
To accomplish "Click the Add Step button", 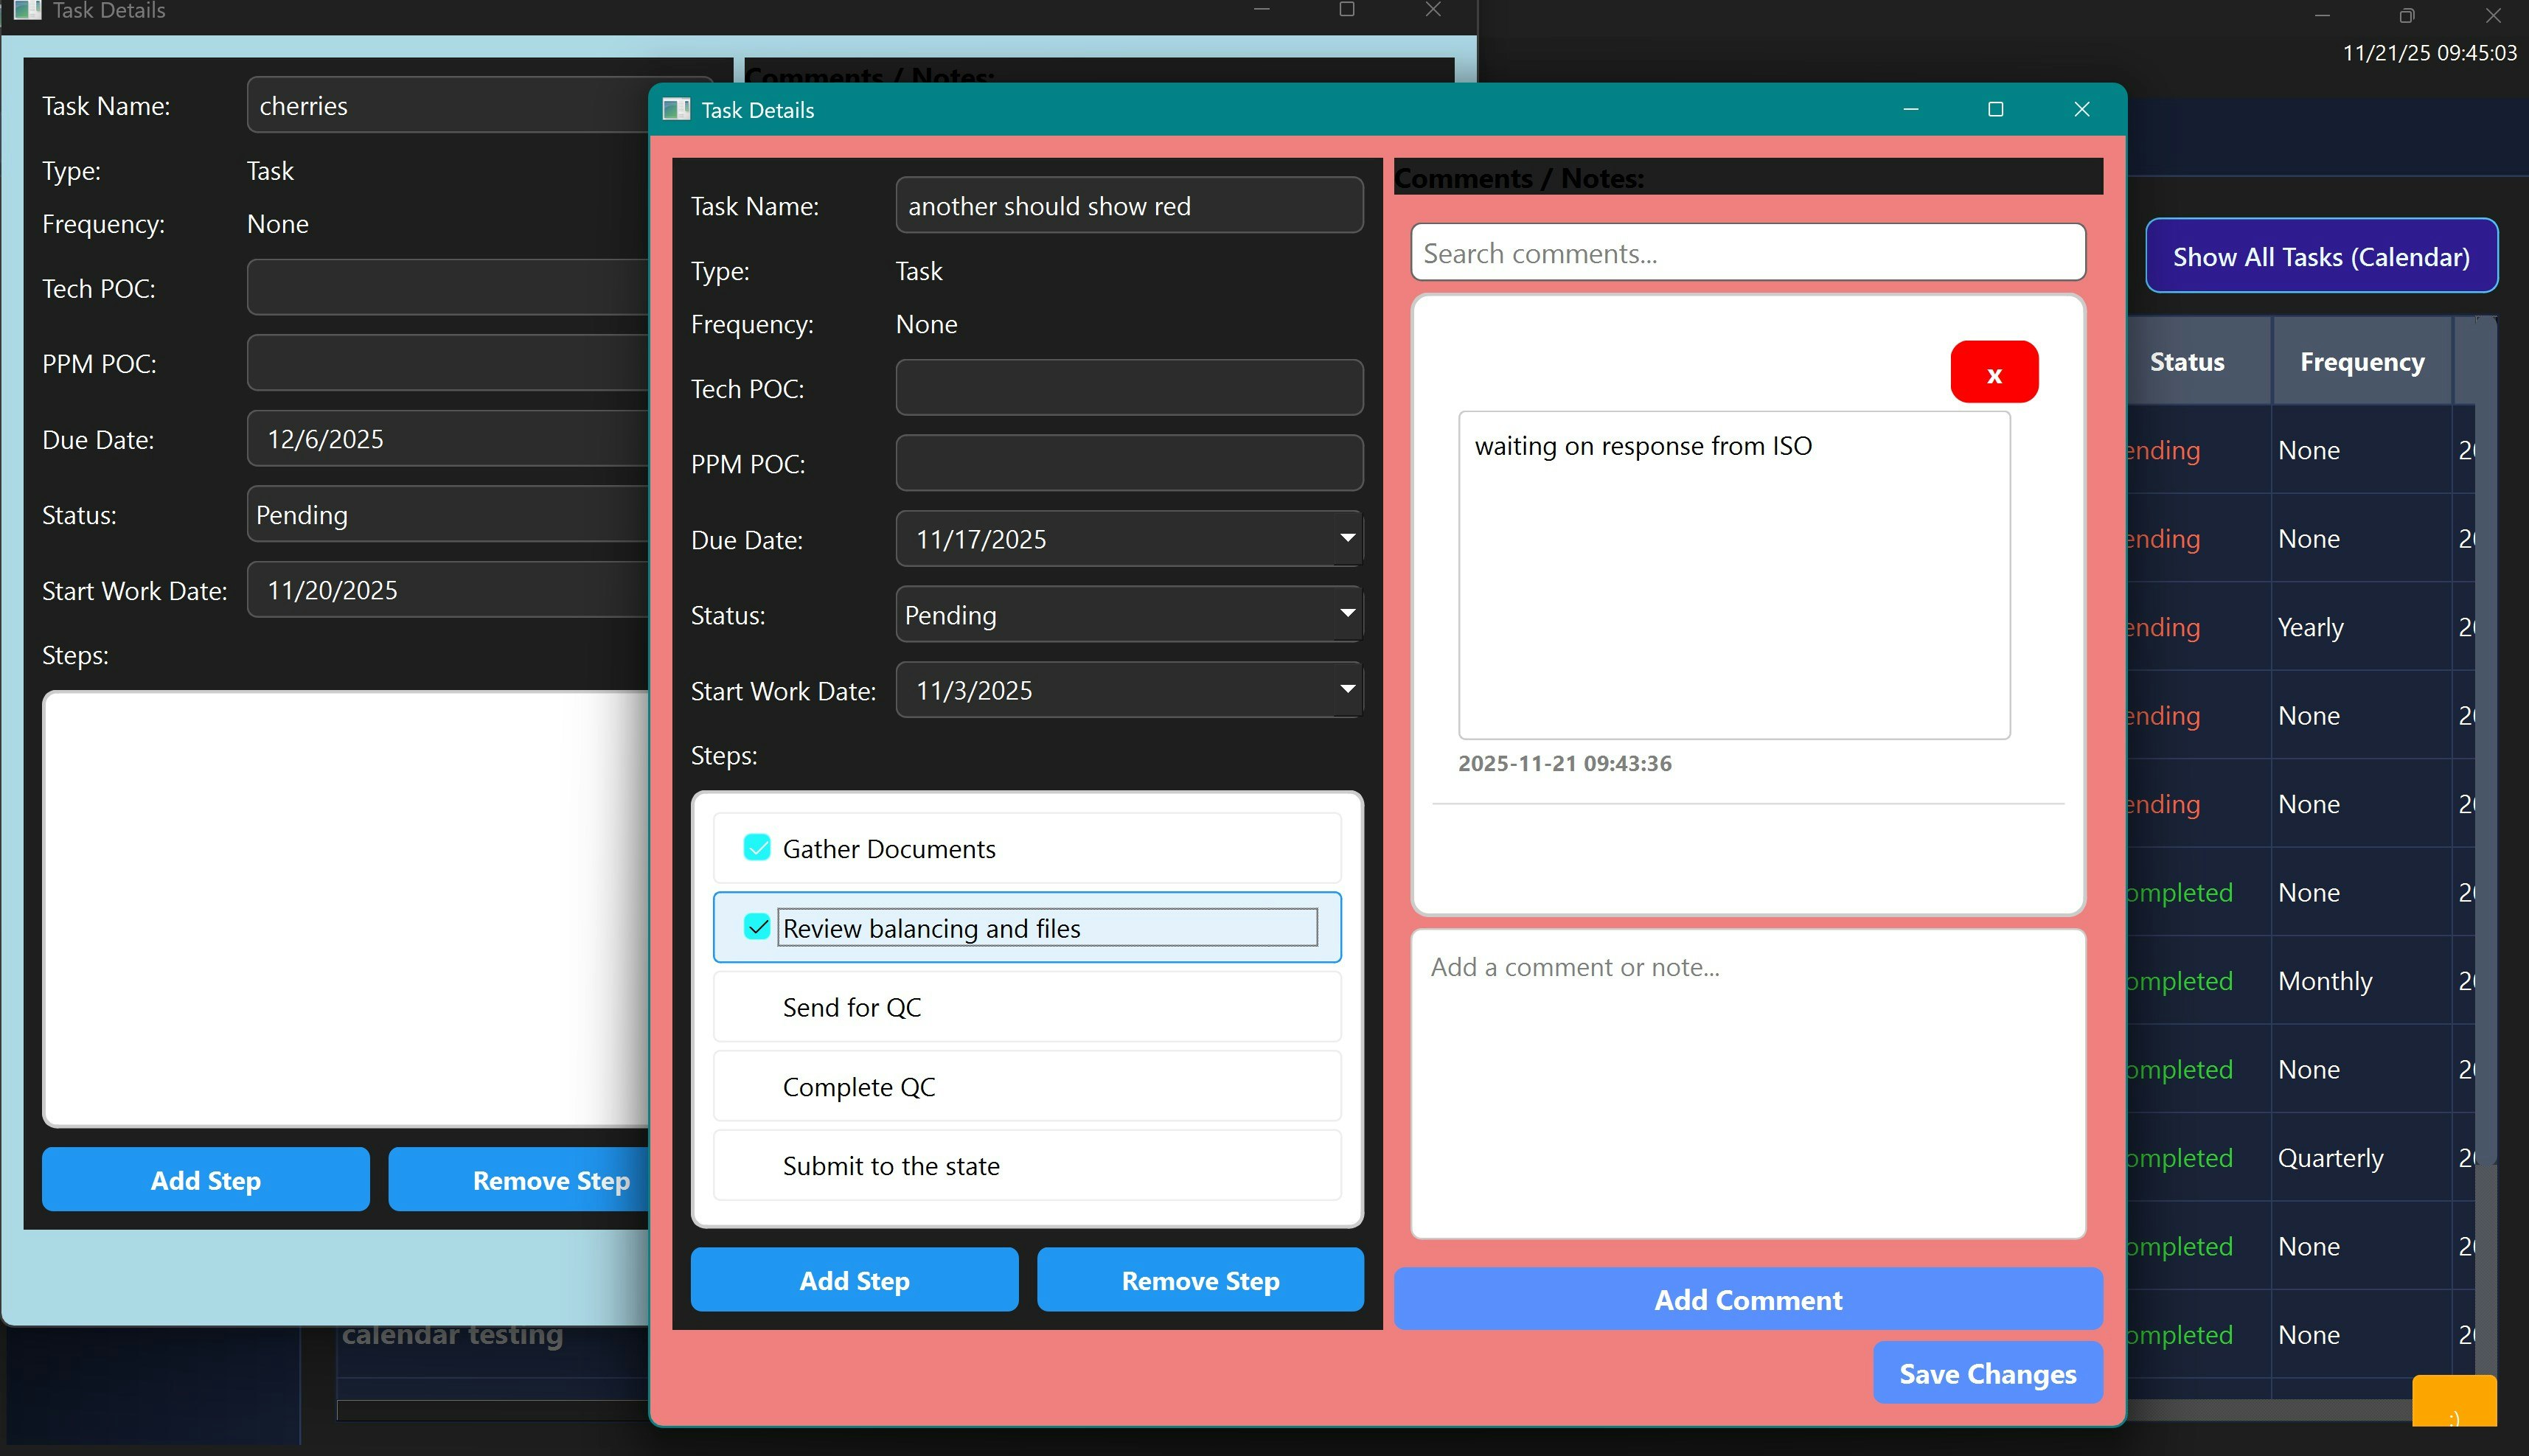I will click(x=854, y=1280).
